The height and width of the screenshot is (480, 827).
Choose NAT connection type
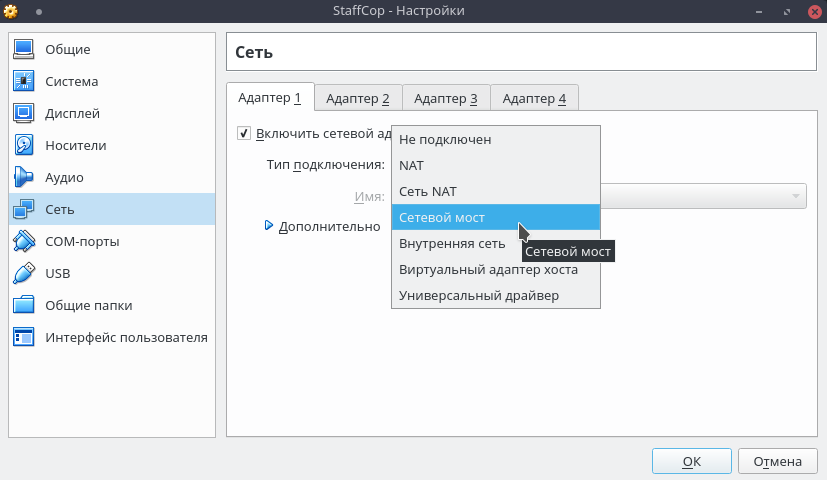(496, 165)
